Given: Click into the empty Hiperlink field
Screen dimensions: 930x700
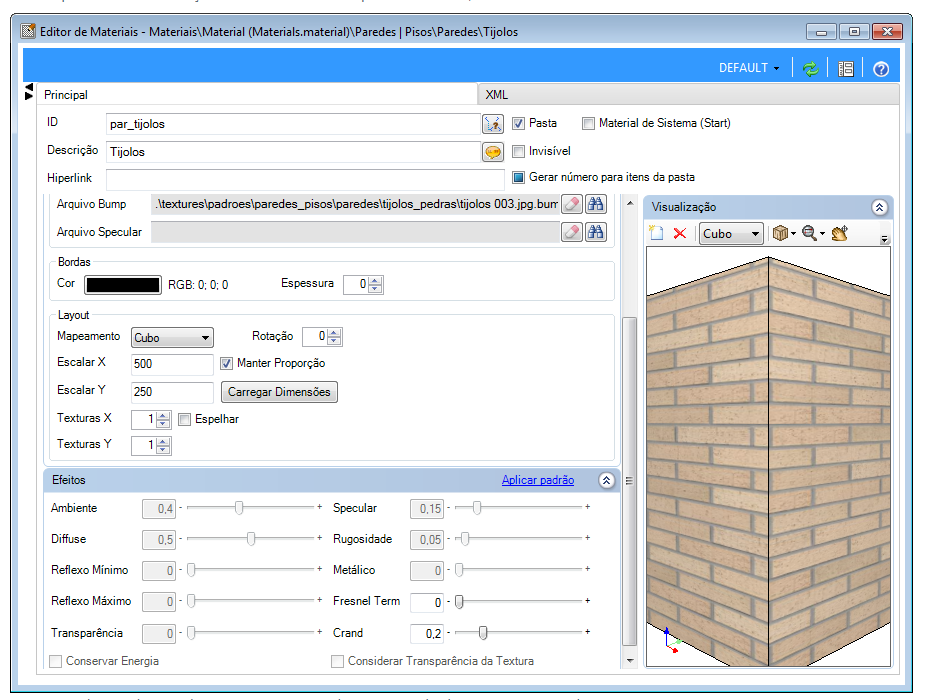Looking at the screenshot, I should coord(305,179).
